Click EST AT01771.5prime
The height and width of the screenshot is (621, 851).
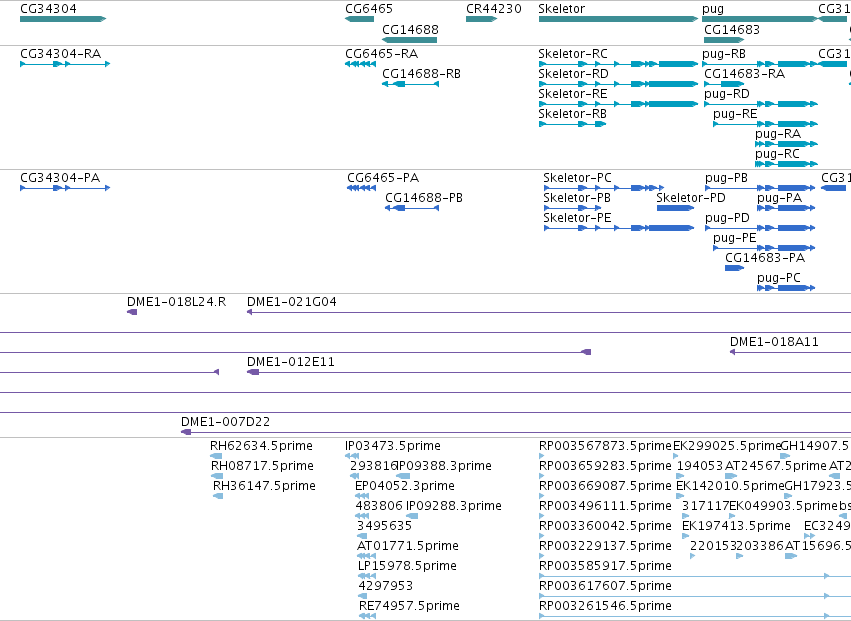coord(408,547)
